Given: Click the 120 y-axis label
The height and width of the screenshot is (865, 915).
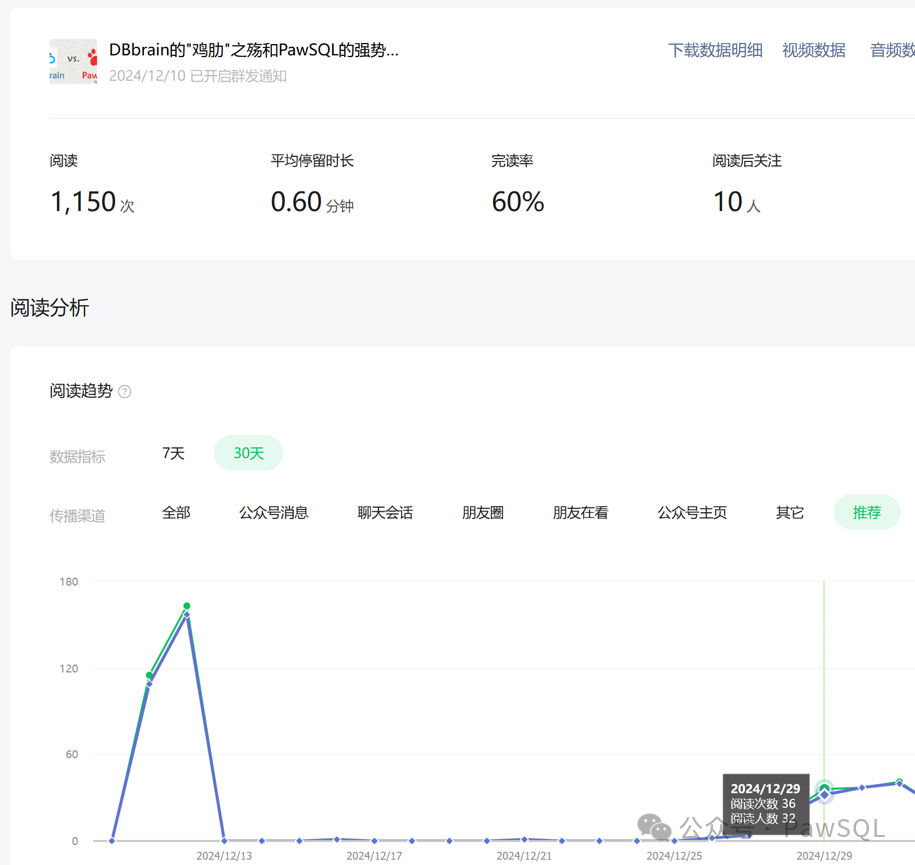Looking at the screenshot, I should pos(69,668).
